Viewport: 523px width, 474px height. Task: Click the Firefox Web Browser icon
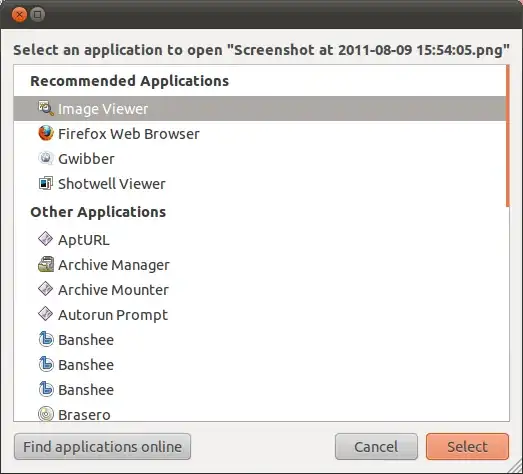click(46, 133)
